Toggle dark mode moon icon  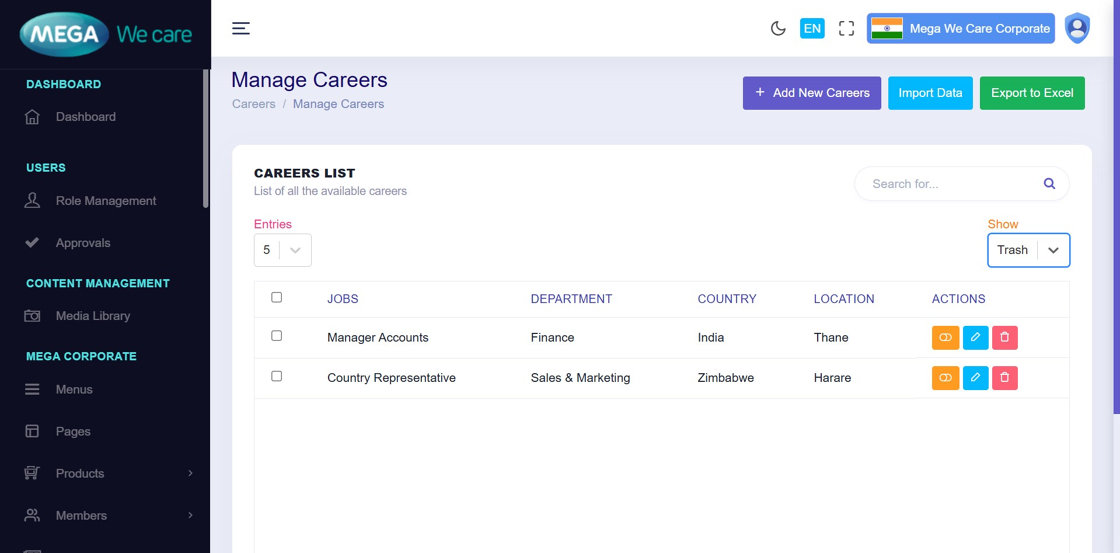click(778, 28)
